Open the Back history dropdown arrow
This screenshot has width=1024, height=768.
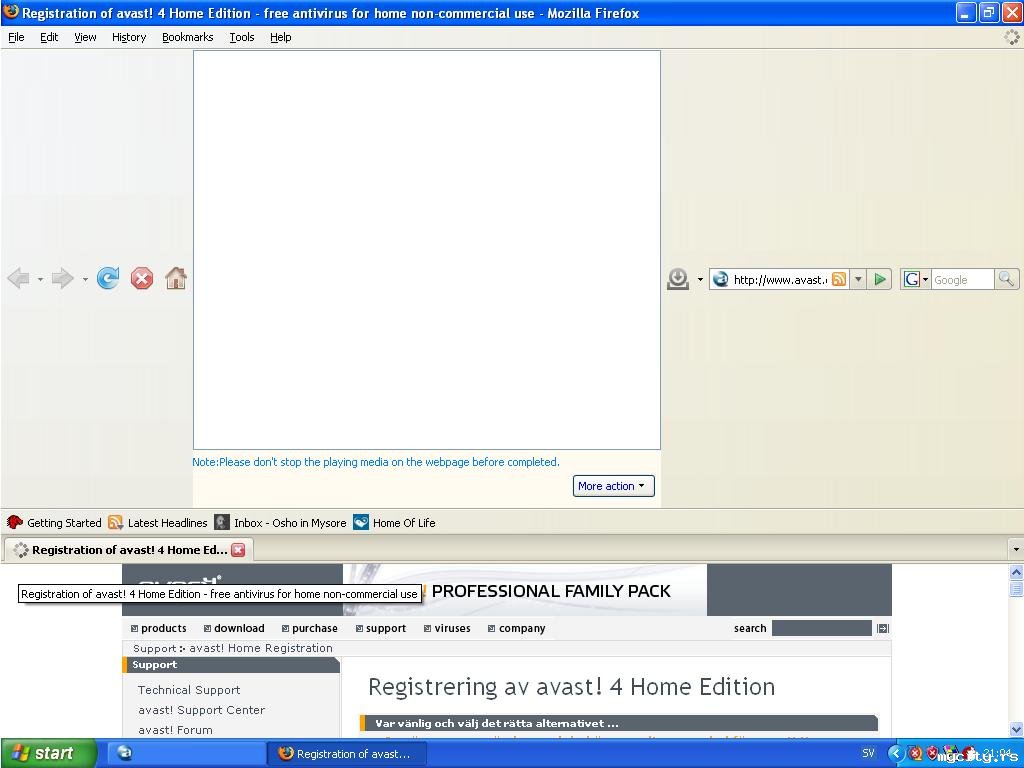coord(40,280)
